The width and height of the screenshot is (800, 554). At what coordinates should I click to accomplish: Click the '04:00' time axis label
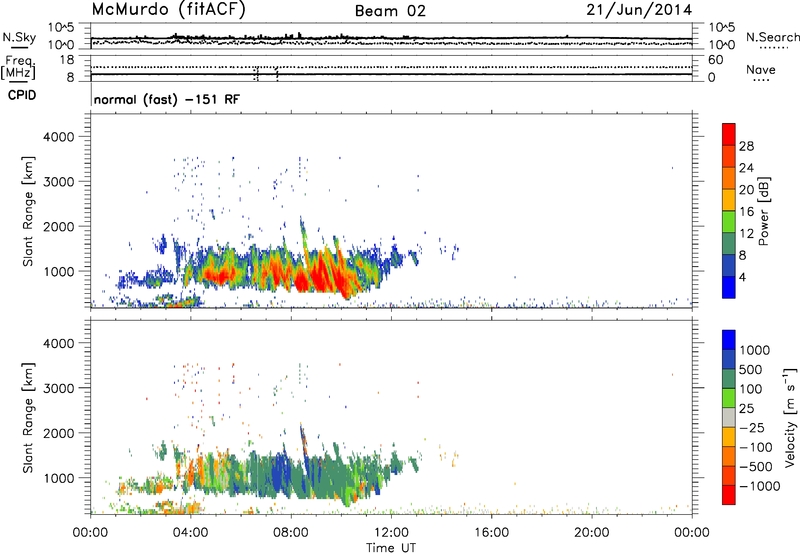190,533
